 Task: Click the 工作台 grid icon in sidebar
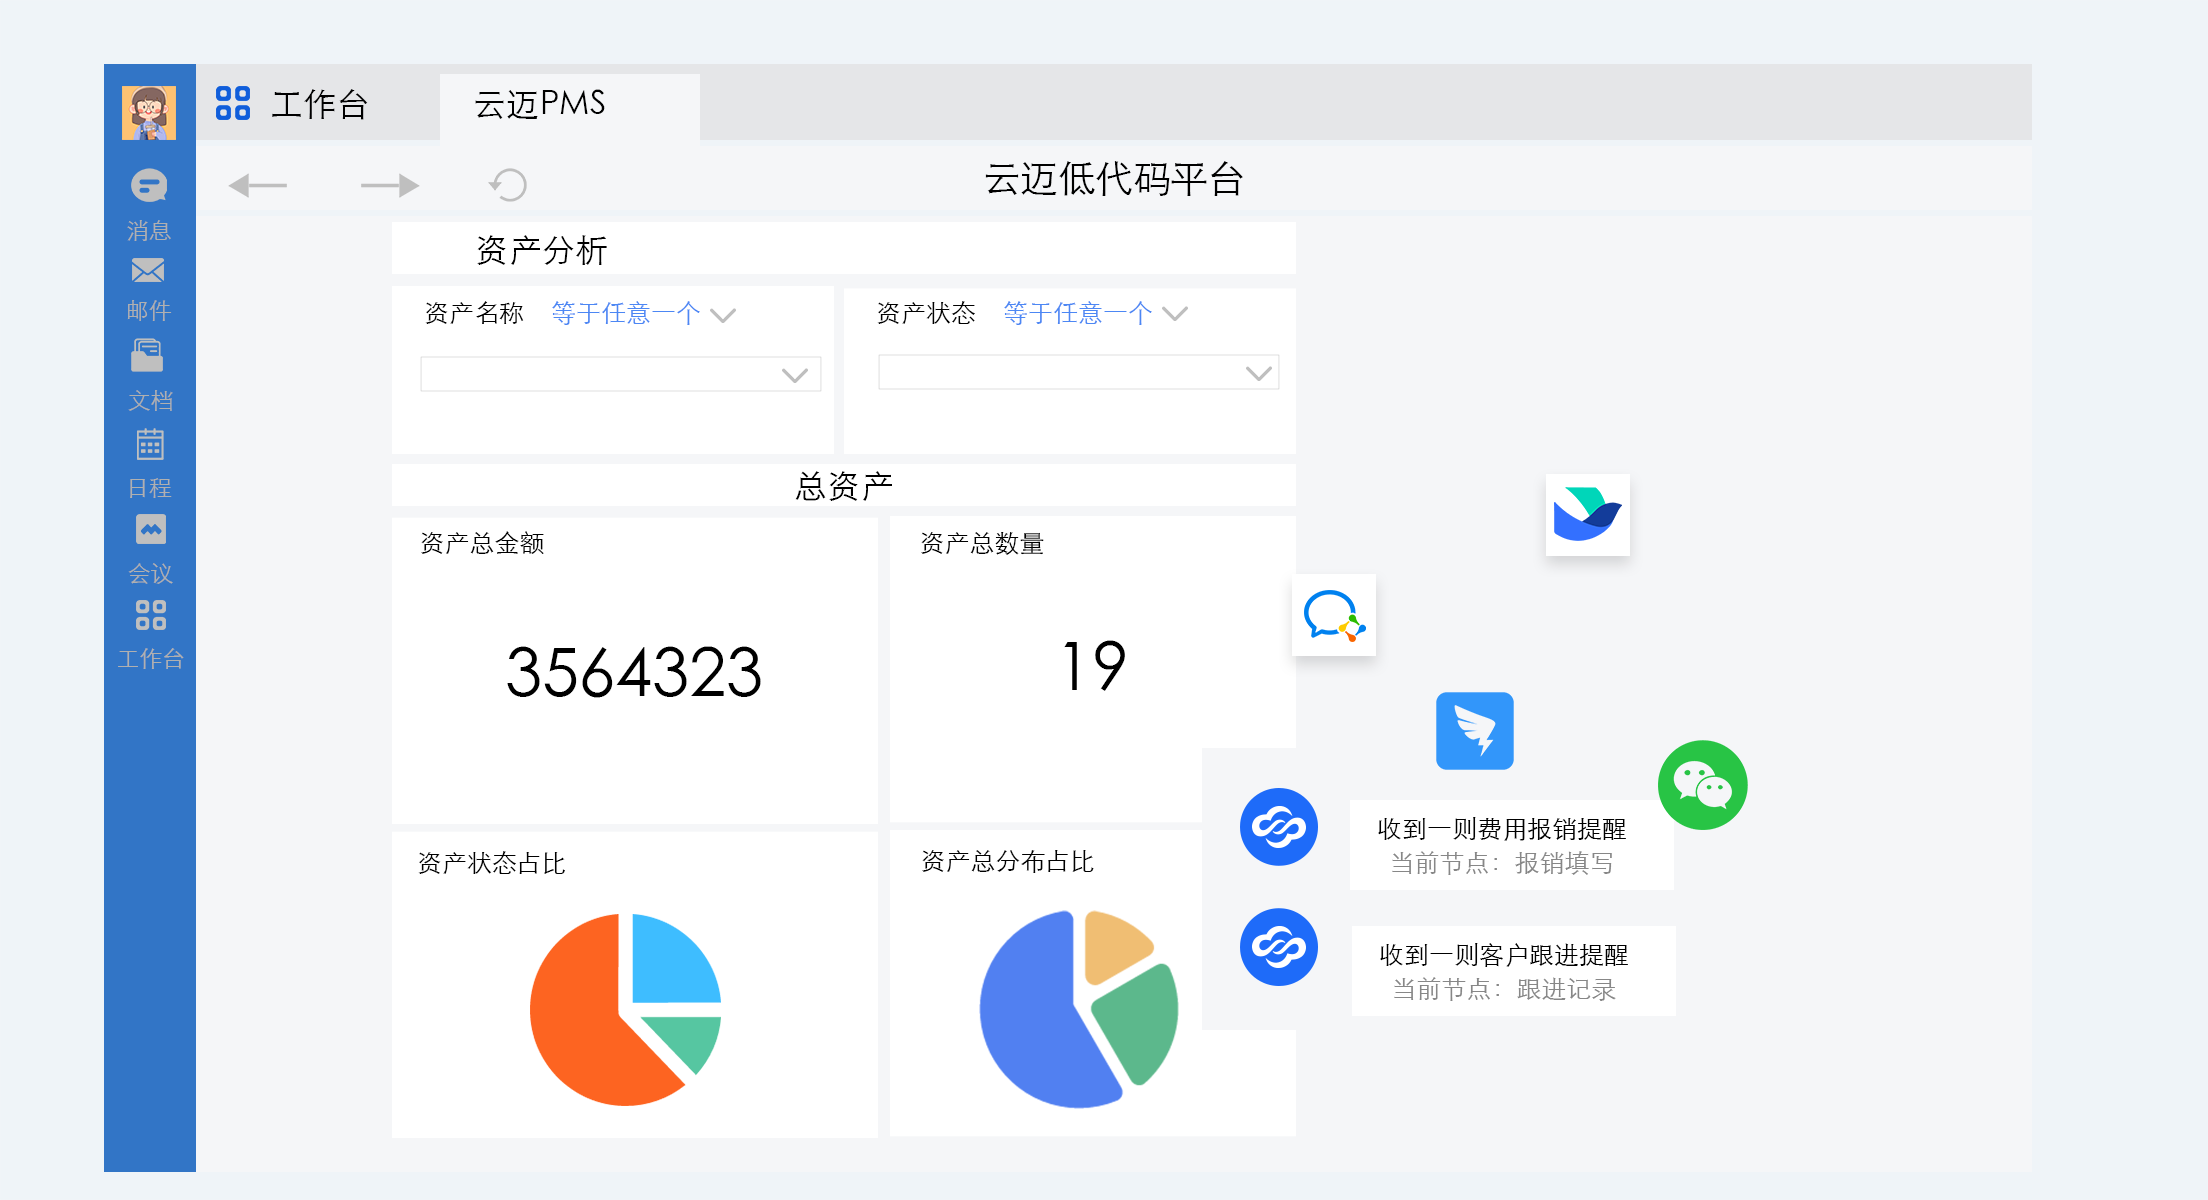150,615
